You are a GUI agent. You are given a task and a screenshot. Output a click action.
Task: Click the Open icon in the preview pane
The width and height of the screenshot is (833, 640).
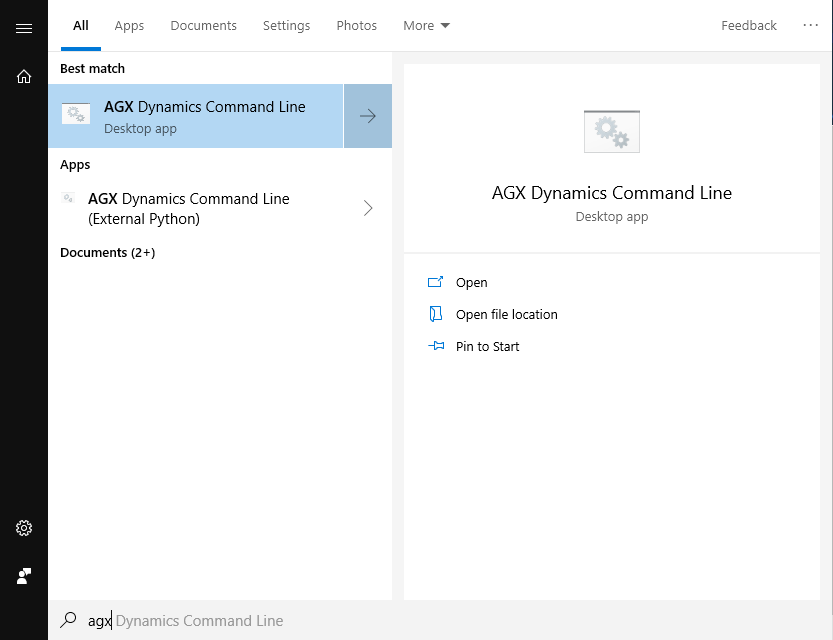[x=435, y=283]
